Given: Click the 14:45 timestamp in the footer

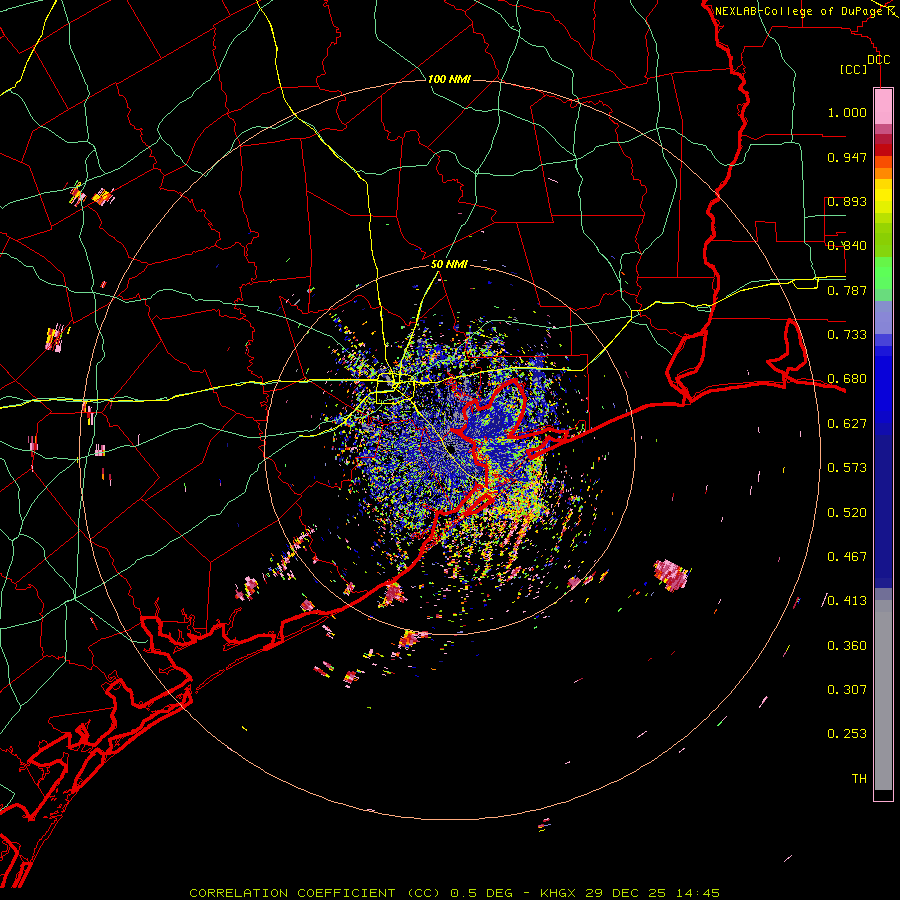Looking at the screenshot, I should click(x=697, y=893).
